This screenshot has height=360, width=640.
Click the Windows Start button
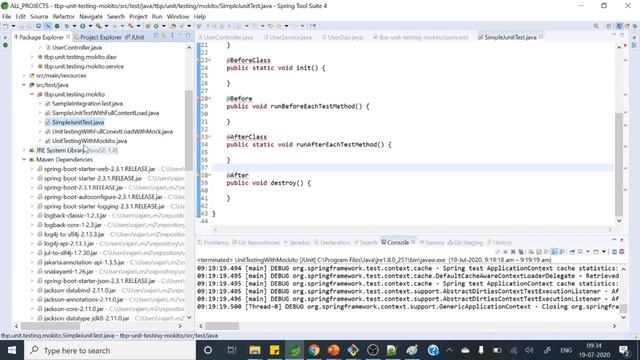tap(12, 350)
